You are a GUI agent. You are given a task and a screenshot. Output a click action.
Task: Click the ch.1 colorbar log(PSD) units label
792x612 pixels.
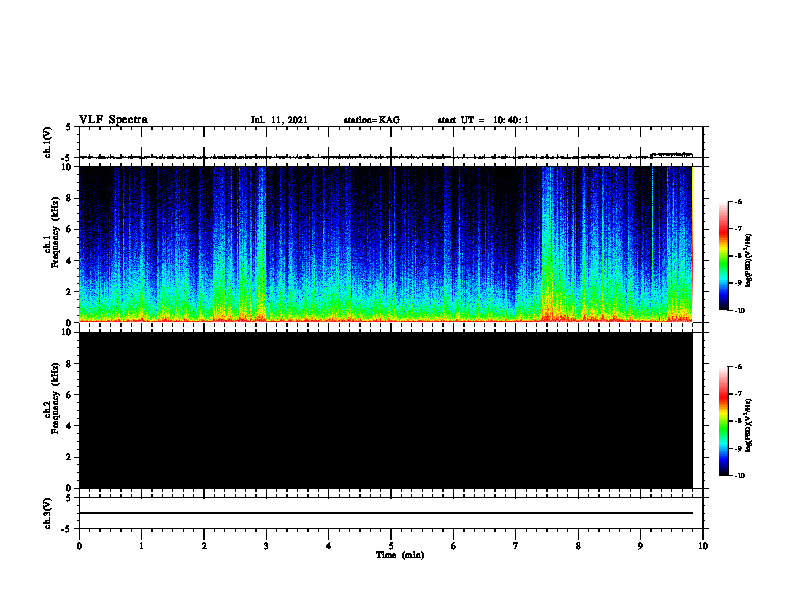pos(749,260)
